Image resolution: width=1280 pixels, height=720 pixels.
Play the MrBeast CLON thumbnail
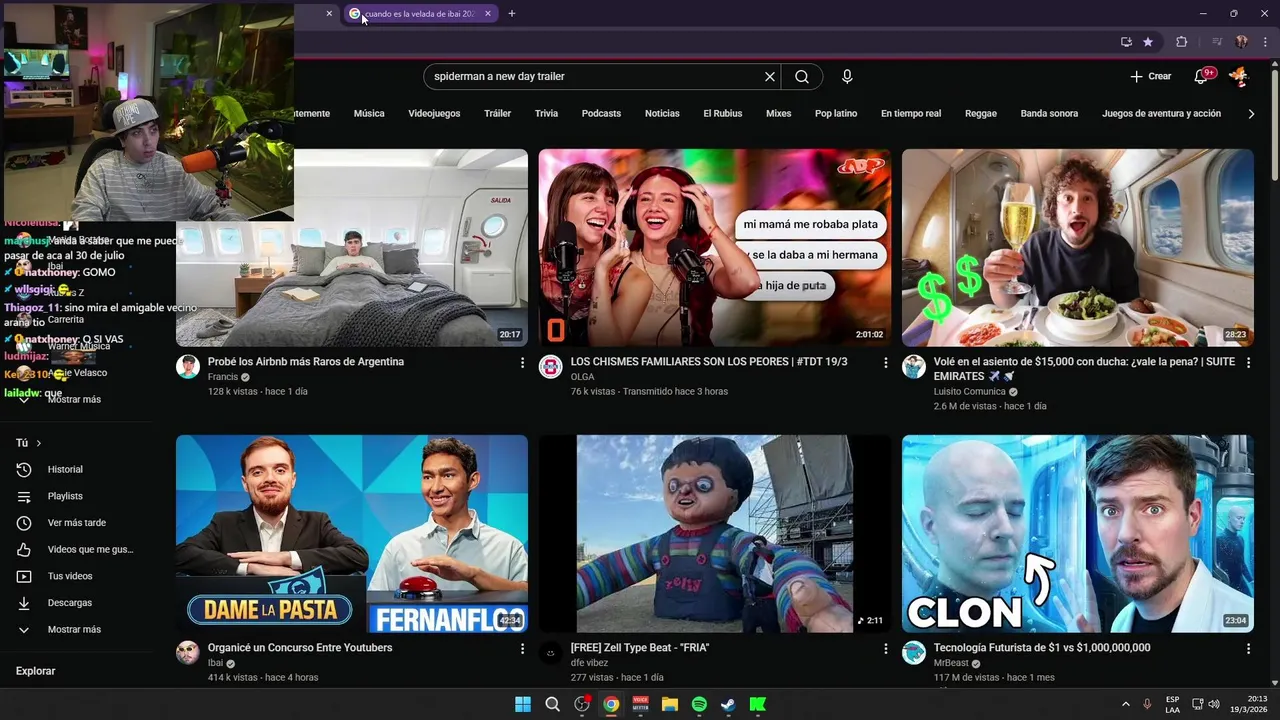click(1078, 533)
